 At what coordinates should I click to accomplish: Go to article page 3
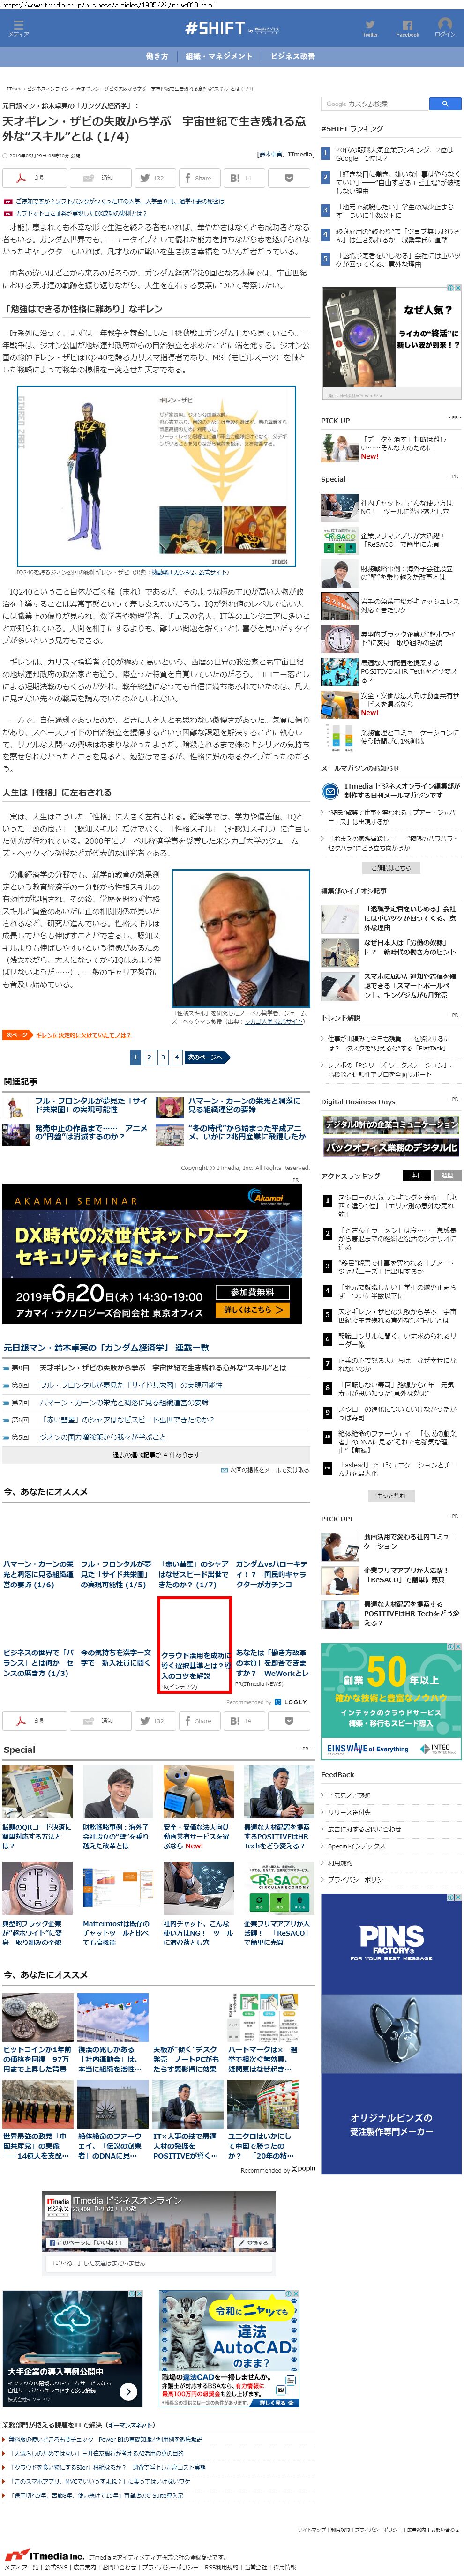point(163,1057)
